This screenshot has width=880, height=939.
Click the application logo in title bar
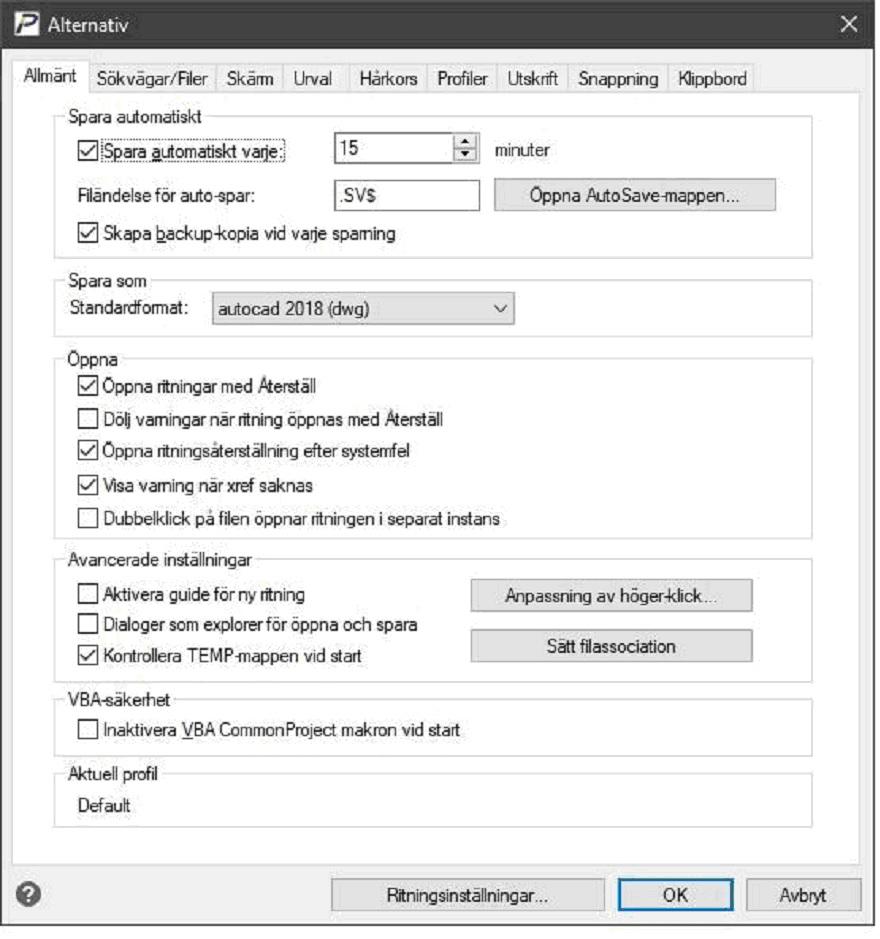[26, 25]
